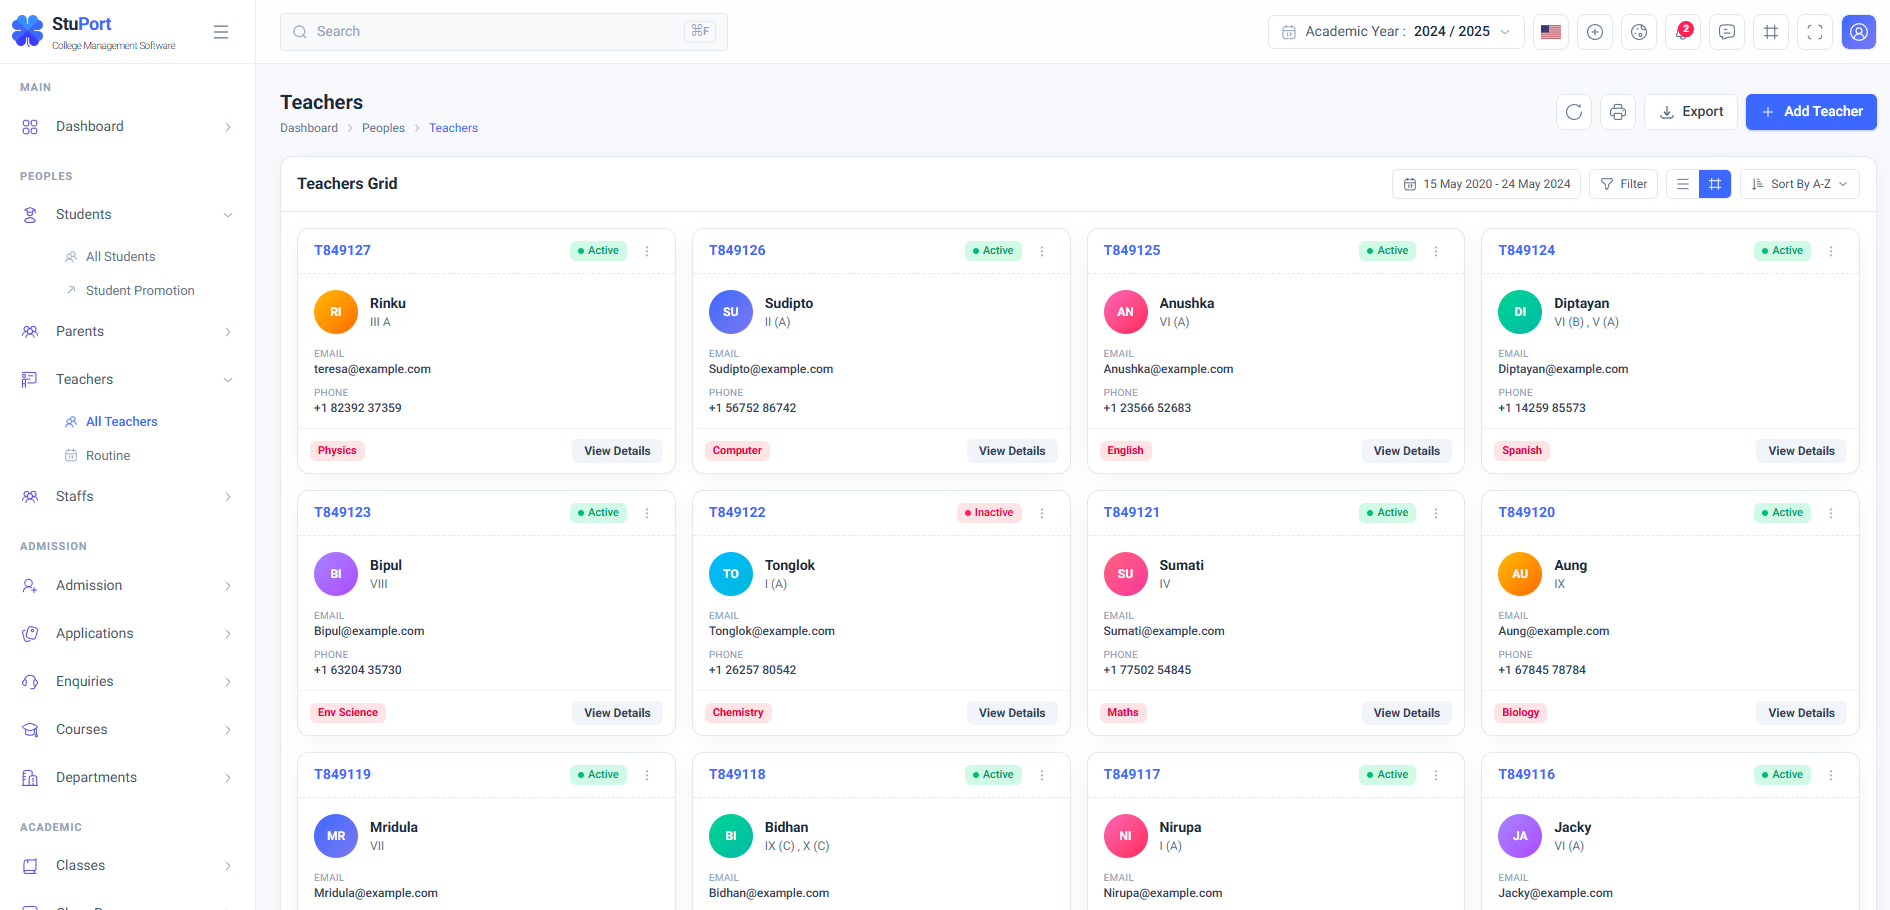This screenshot has width=1890, height=910.
Task: Open options menu for T849124 card
Action: (x=1831, y=251)
